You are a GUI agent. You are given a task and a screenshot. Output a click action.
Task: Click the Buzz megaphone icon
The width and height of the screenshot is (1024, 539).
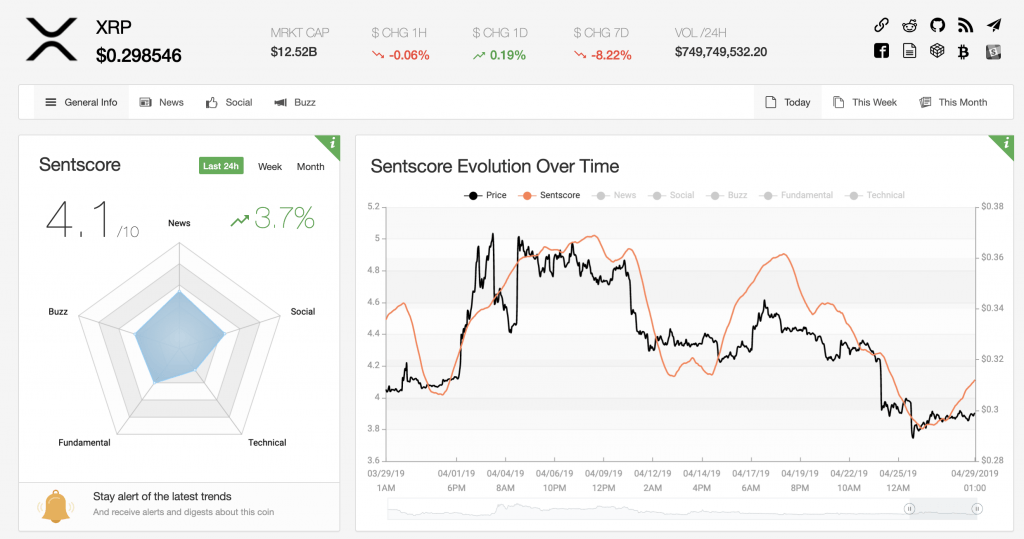coord(280,103)
